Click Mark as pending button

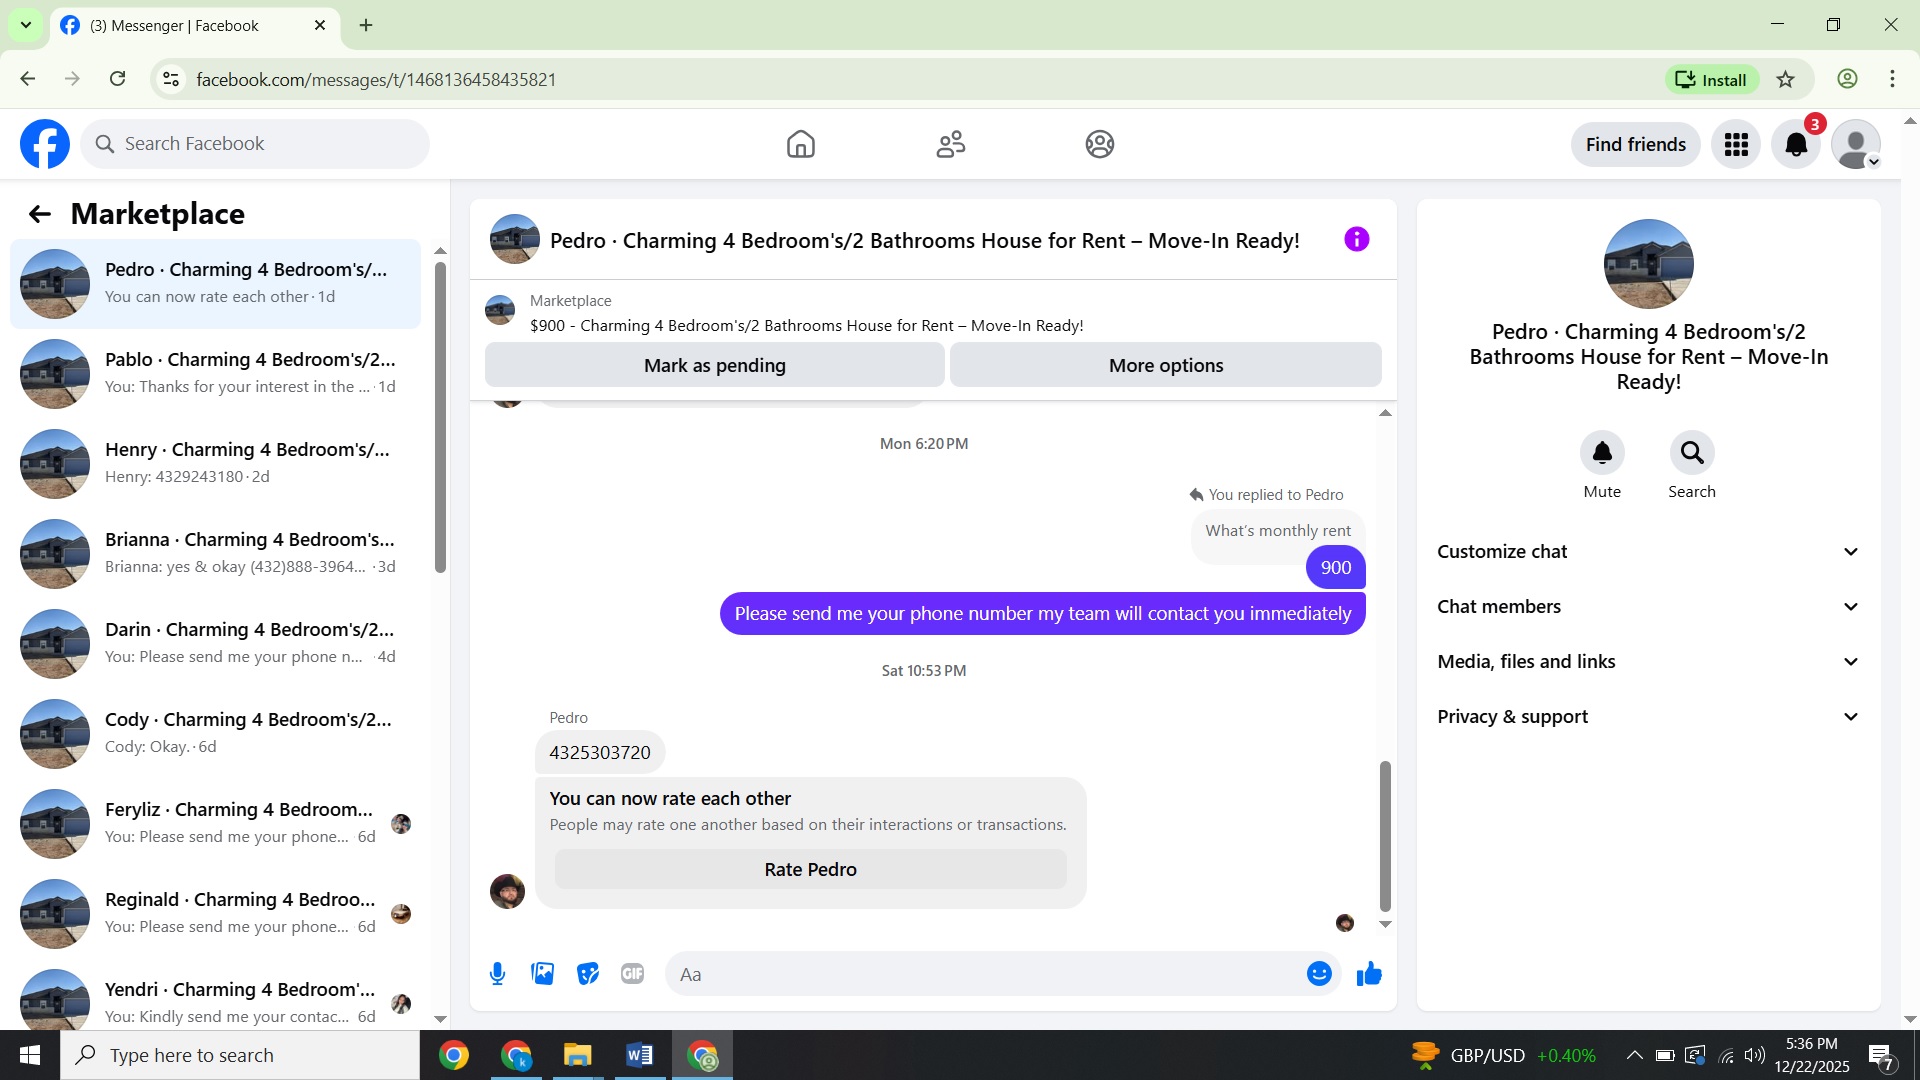click(714, 366)
